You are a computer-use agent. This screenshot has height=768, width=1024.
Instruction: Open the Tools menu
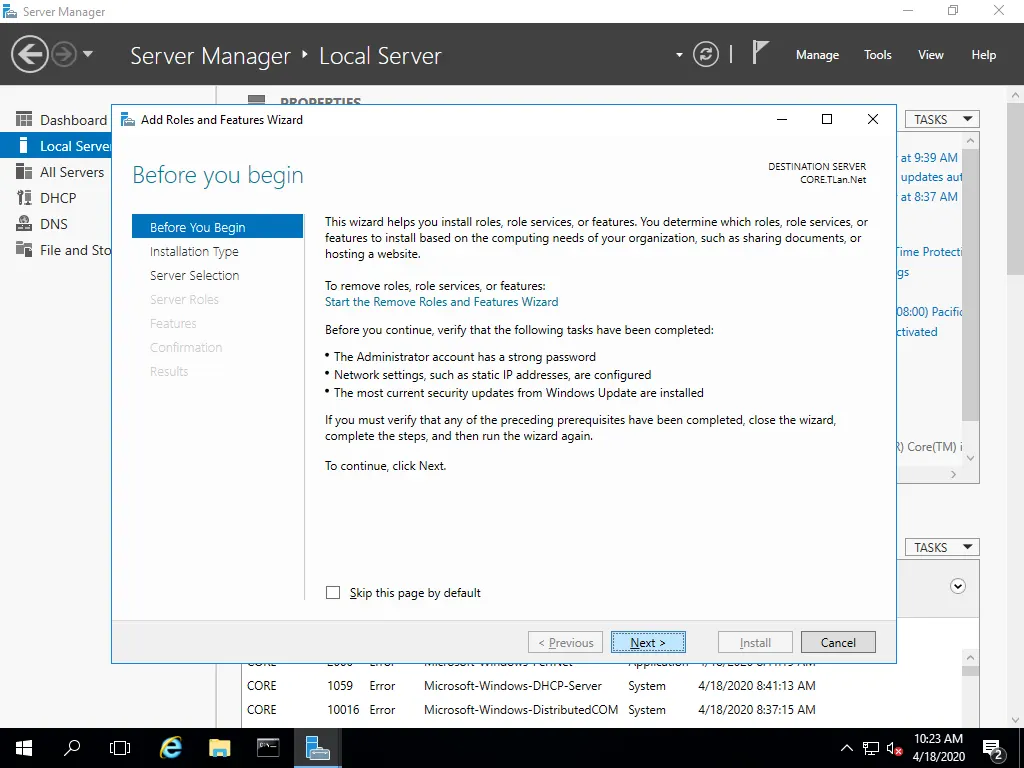[878, 55]
